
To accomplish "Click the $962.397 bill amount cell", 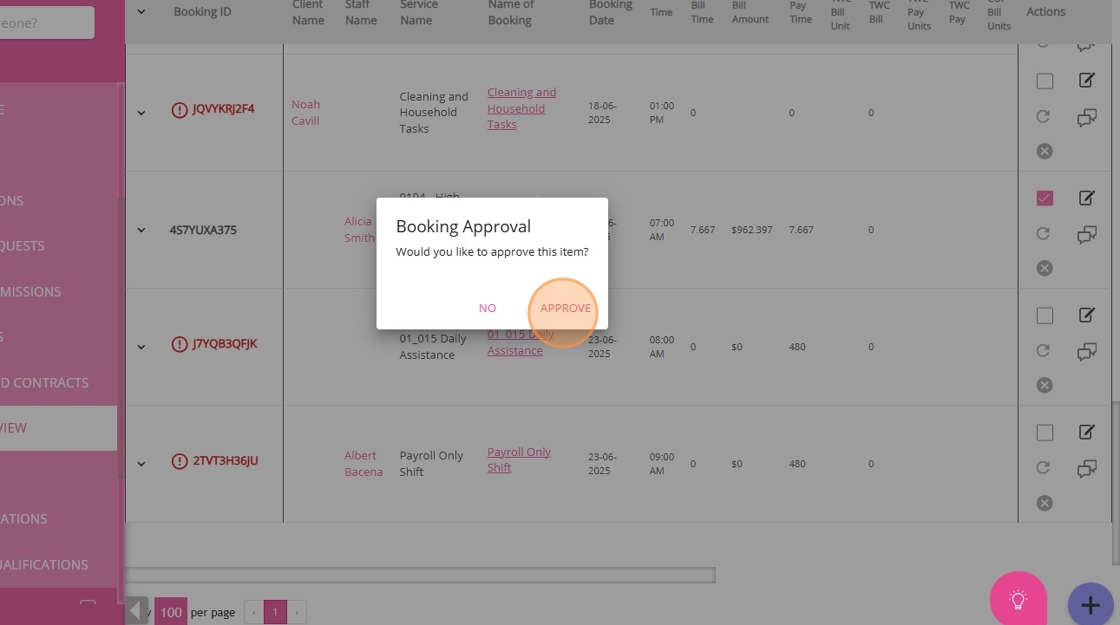I will click(x=751, y=230).
